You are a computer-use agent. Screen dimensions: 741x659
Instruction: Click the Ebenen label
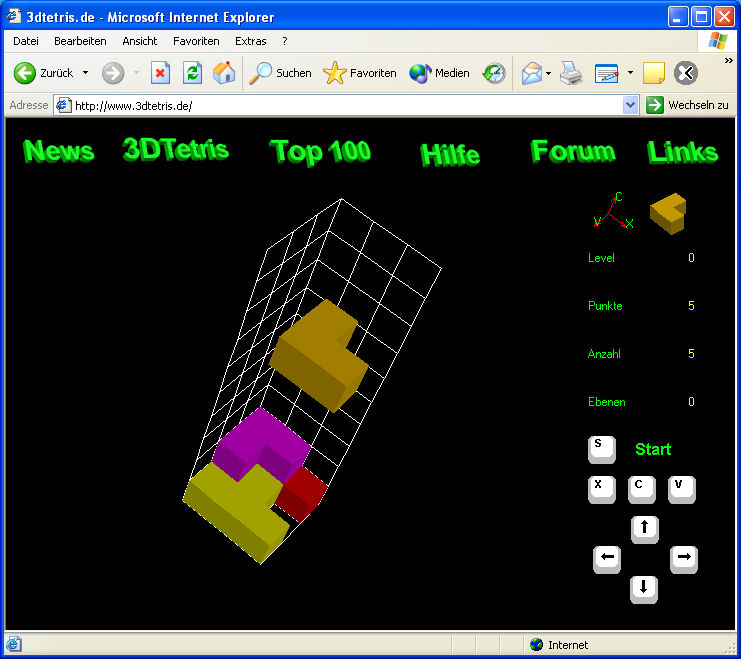[x=606, y=402]
